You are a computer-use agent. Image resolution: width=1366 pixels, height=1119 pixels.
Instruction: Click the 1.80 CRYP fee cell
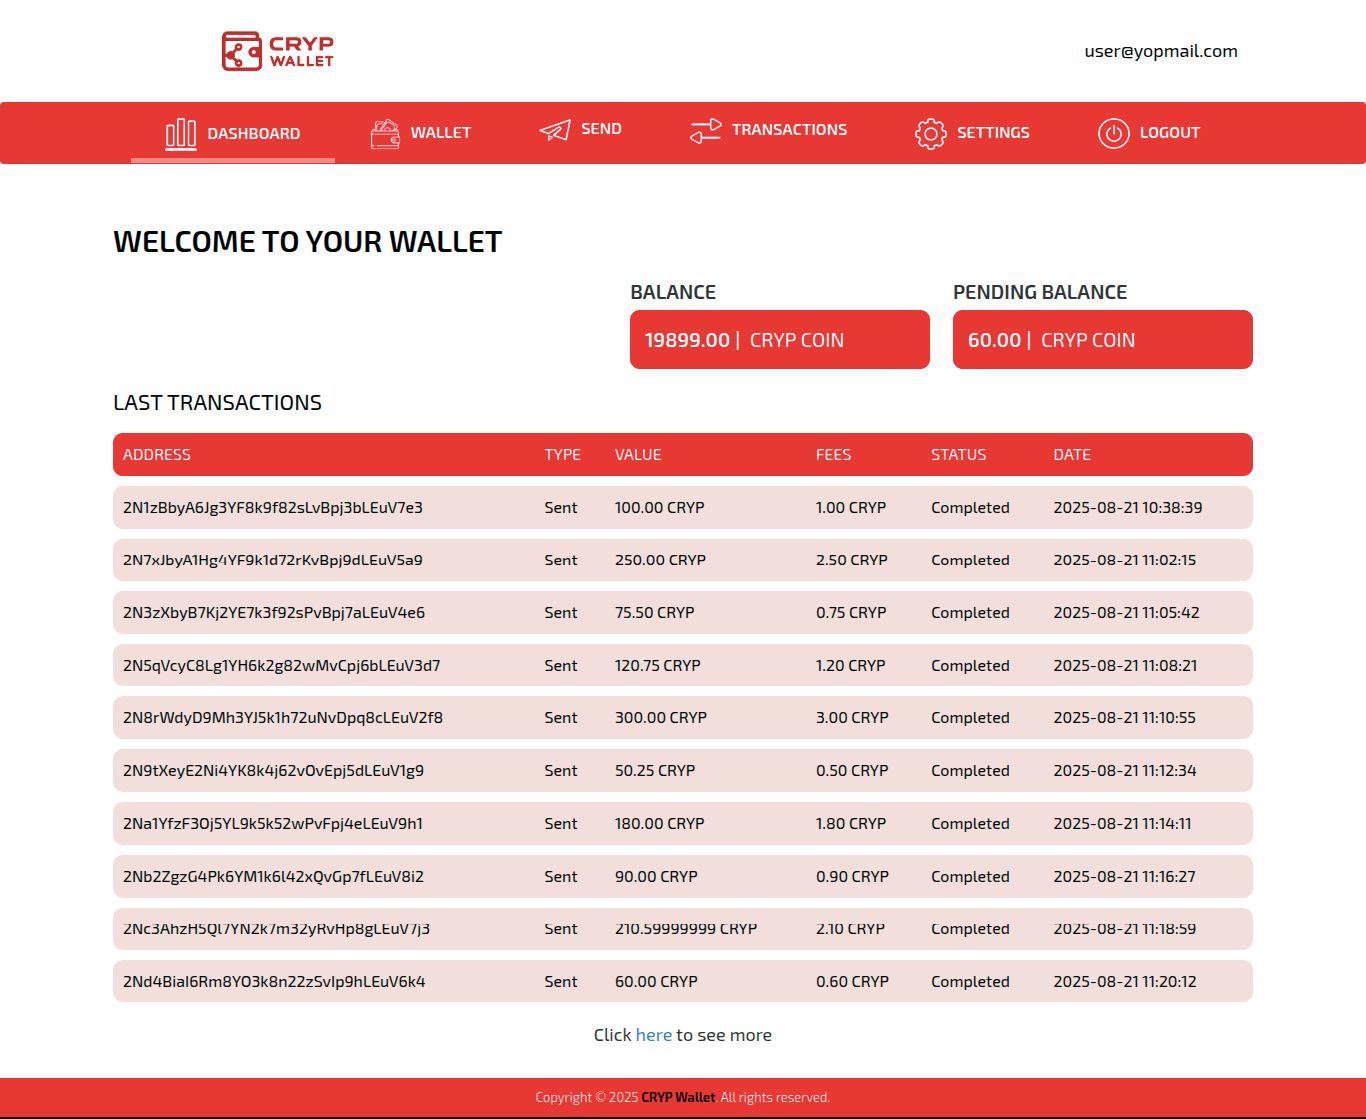pos(851,824)
